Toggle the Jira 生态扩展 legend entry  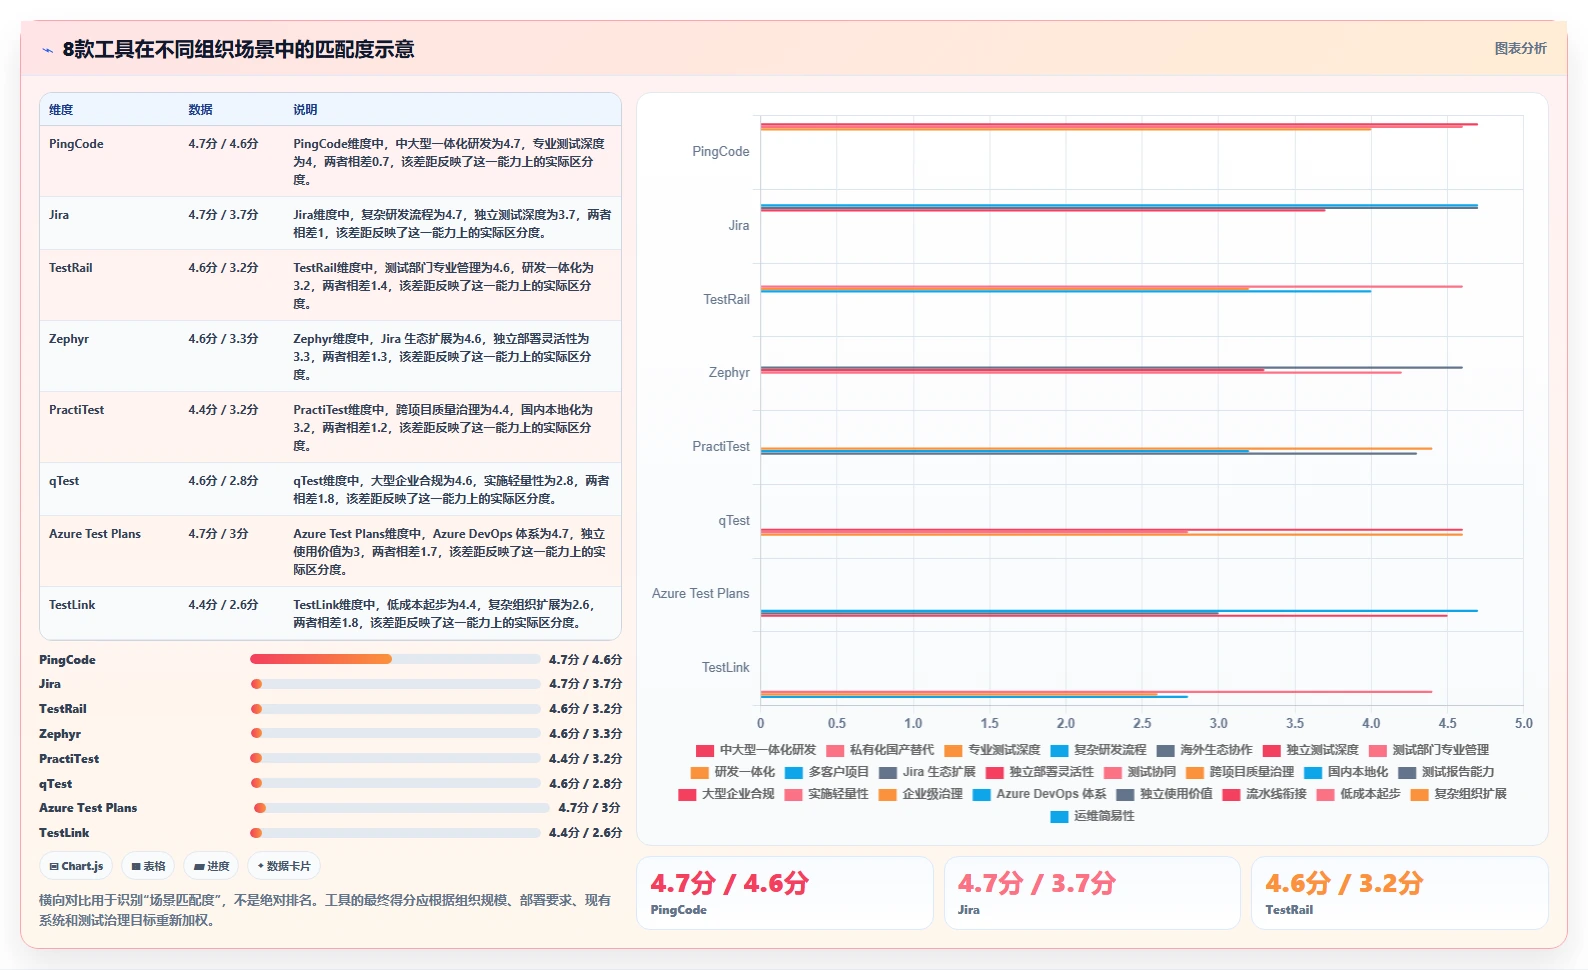pyautogui.click(x=927, y=772)
